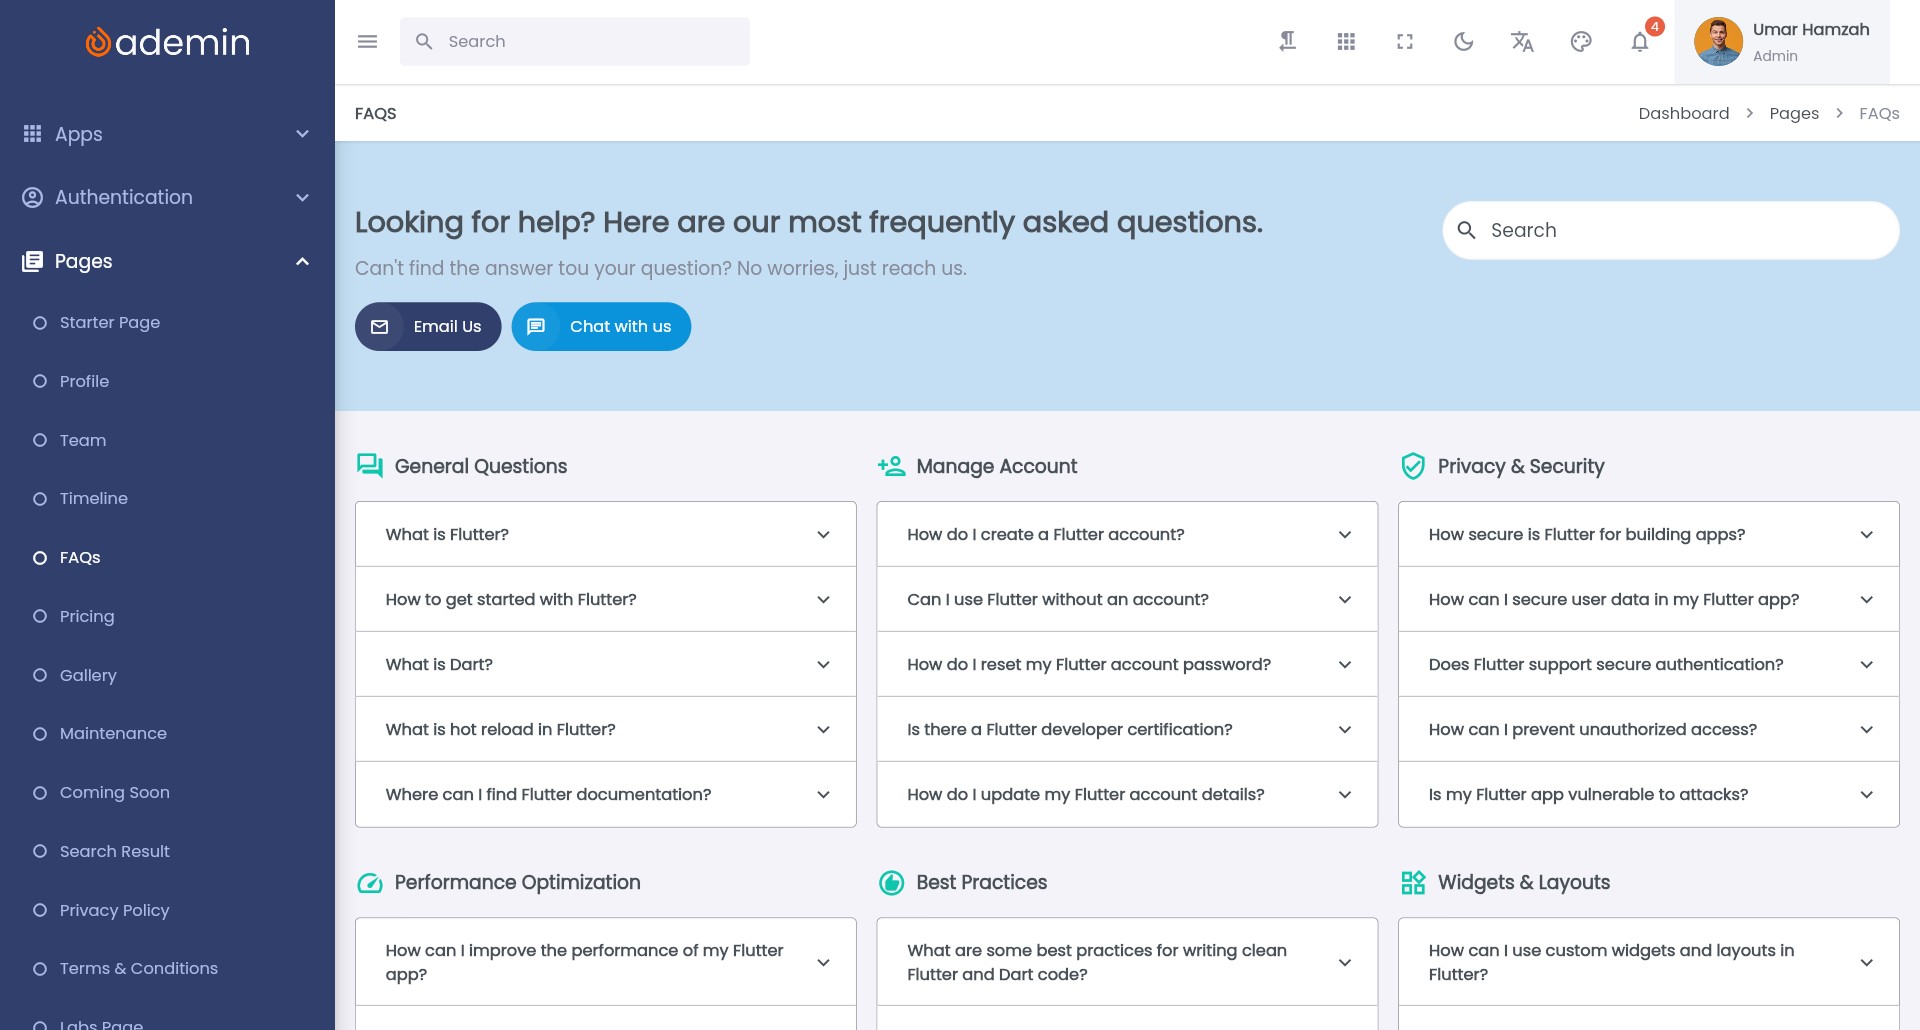Click the FAQ search field in banner
This screenshot has width=1920, height=1030.
tap(1680, 231)
